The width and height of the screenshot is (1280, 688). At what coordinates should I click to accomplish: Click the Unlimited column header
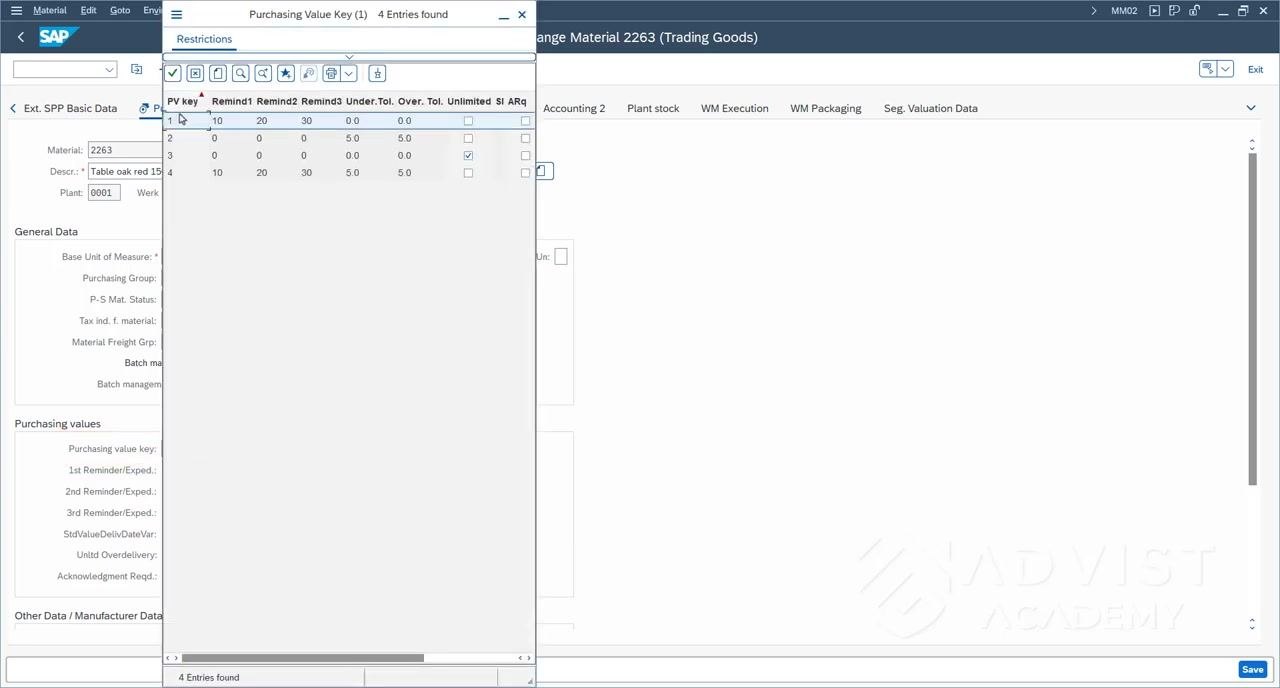469,101
